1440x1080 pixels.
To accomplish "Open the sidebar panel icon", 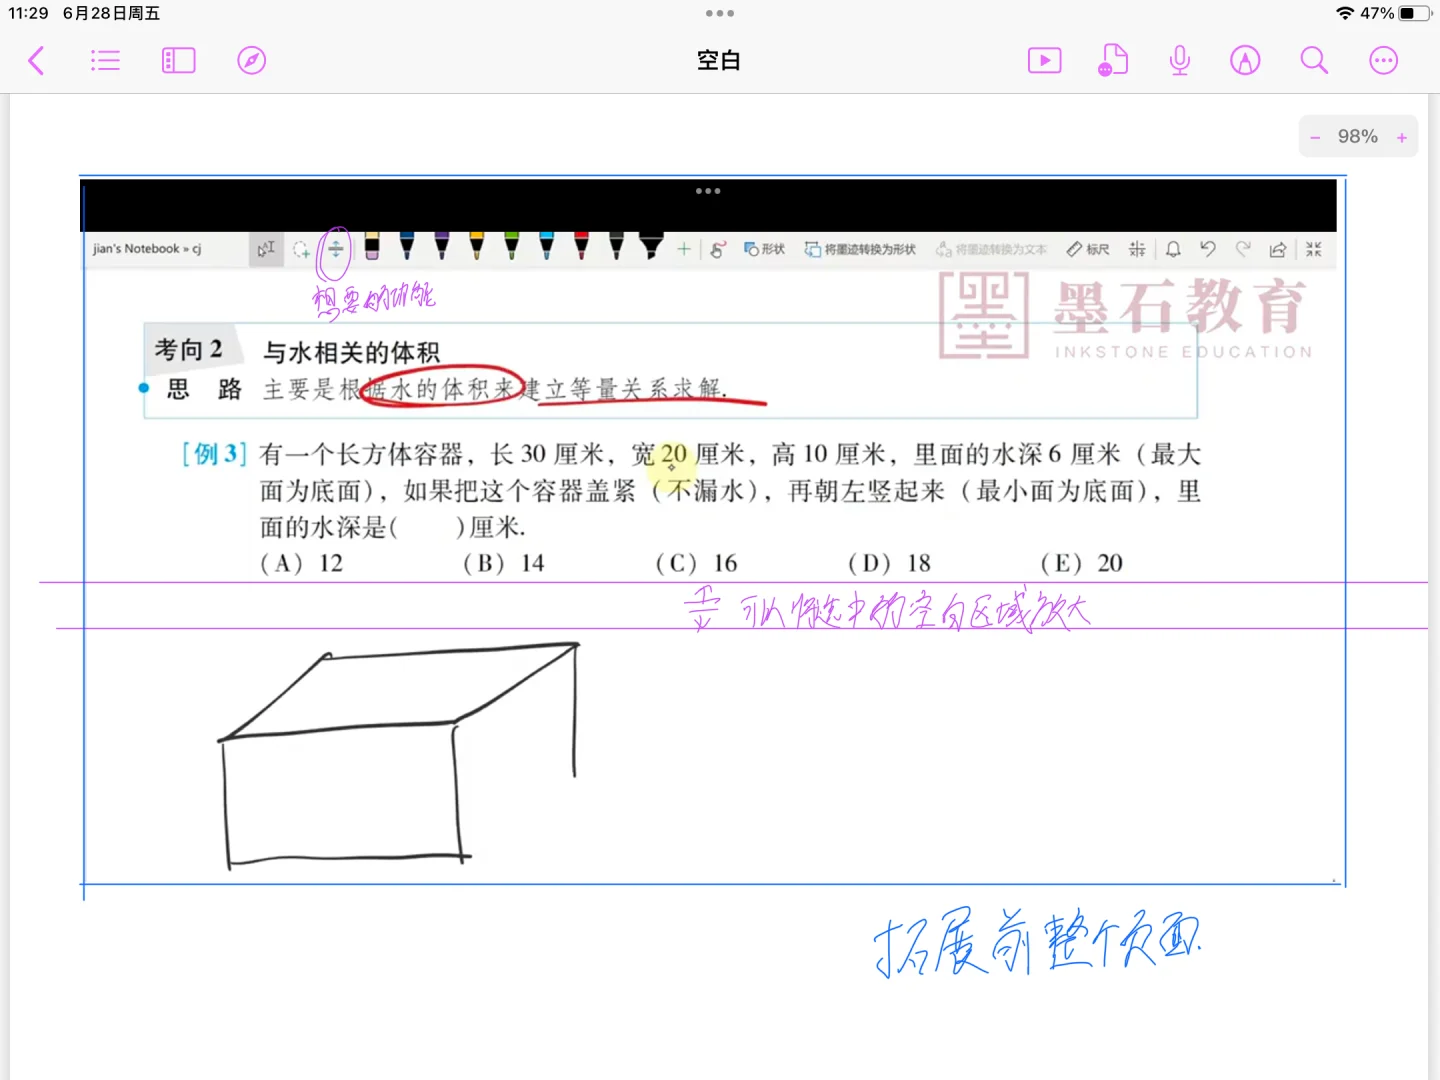I will [x=178, y=60].
